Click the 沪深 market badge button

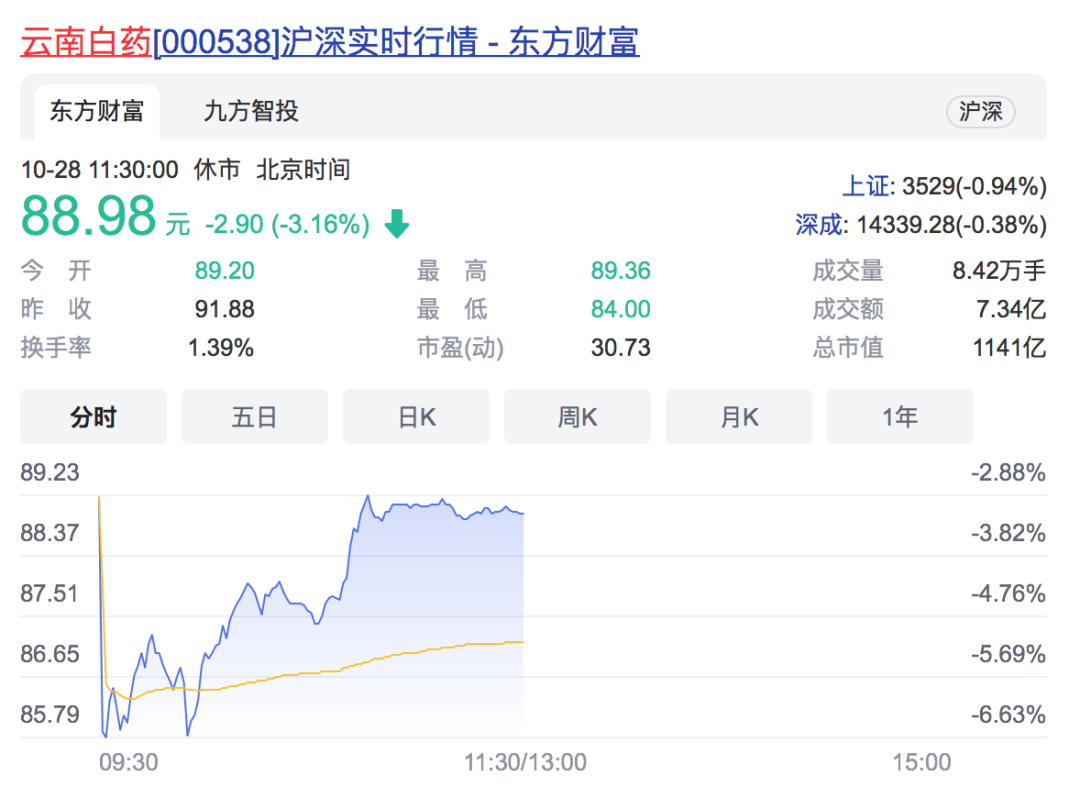tap(980, 112)
